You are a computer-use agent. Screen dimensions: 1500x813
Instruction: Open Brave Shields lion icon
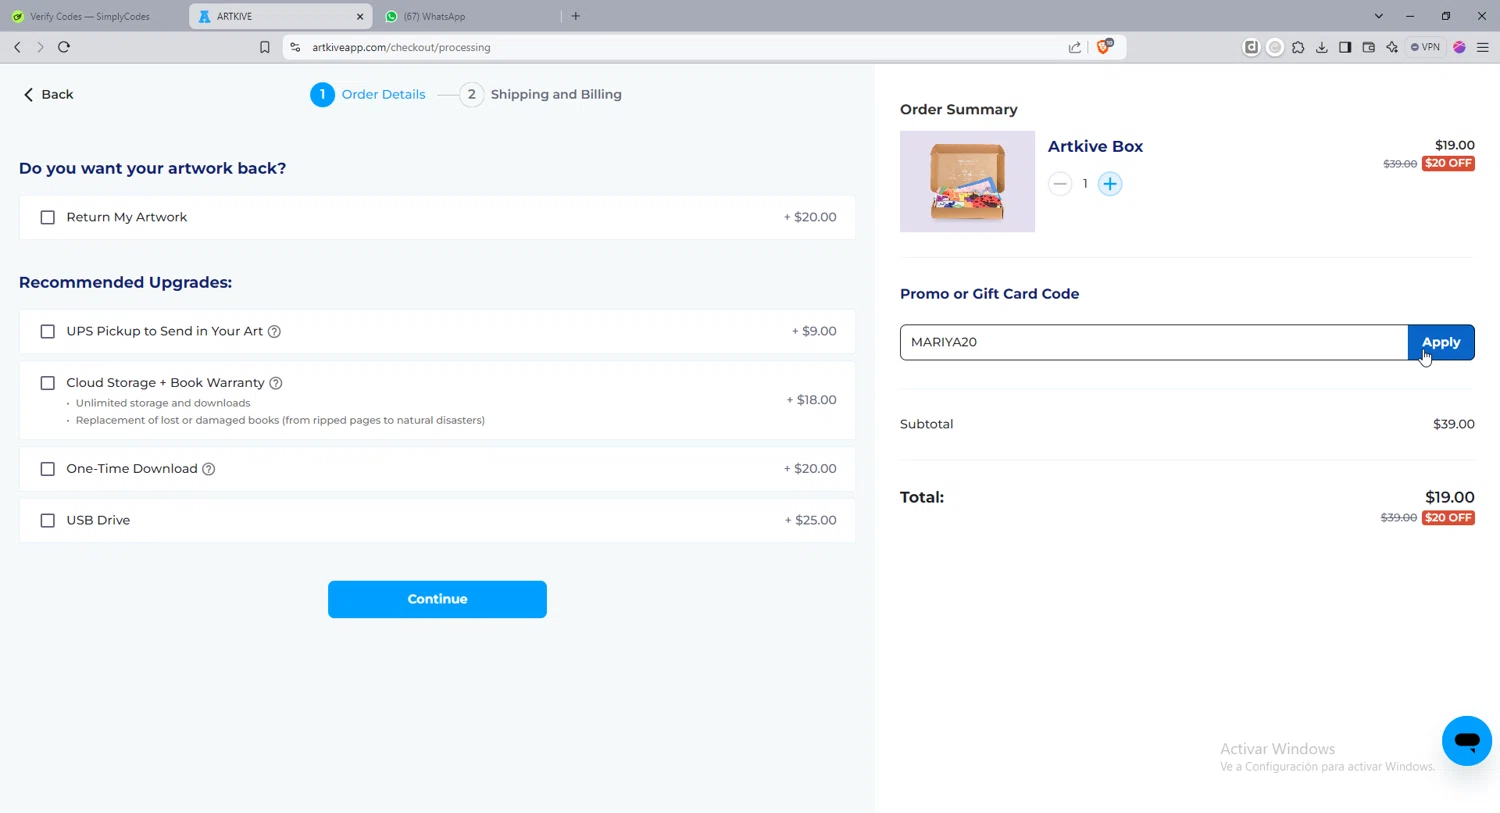click(x=1104, y=46)
